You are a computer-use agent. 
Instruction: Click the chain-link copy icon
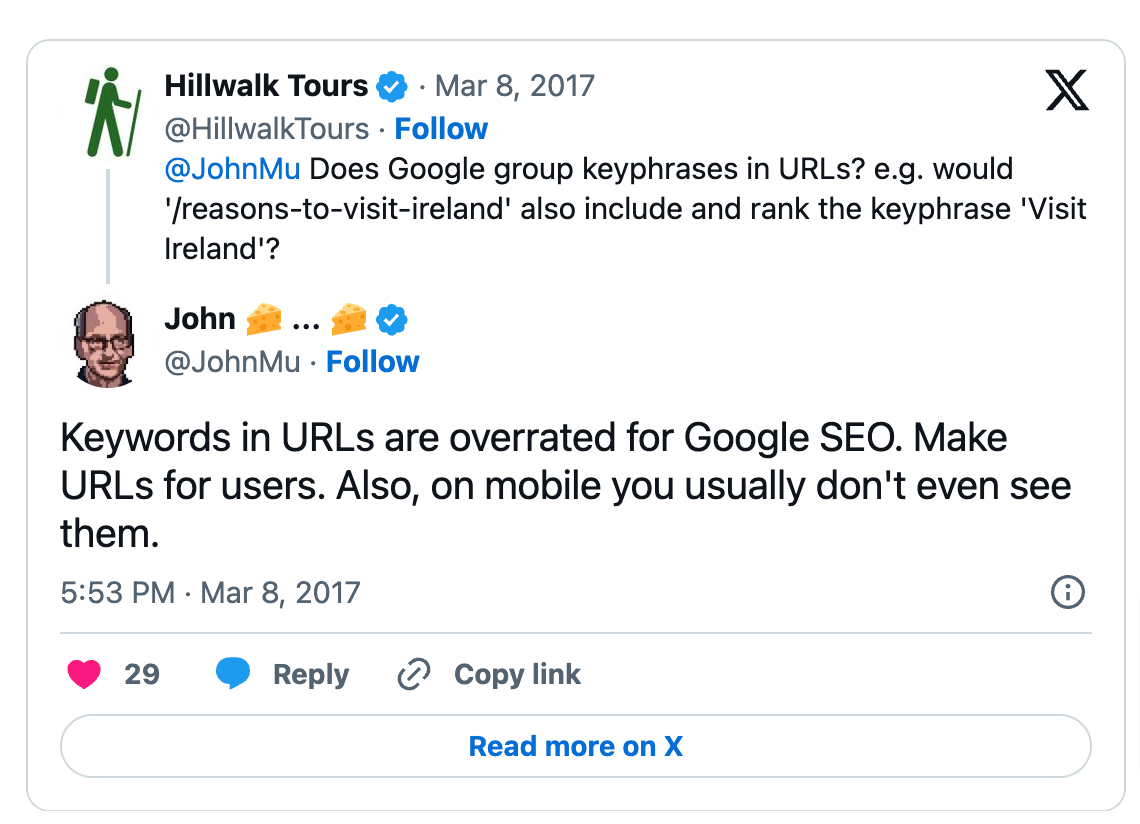pyautogui.click(x=413, y=674)
